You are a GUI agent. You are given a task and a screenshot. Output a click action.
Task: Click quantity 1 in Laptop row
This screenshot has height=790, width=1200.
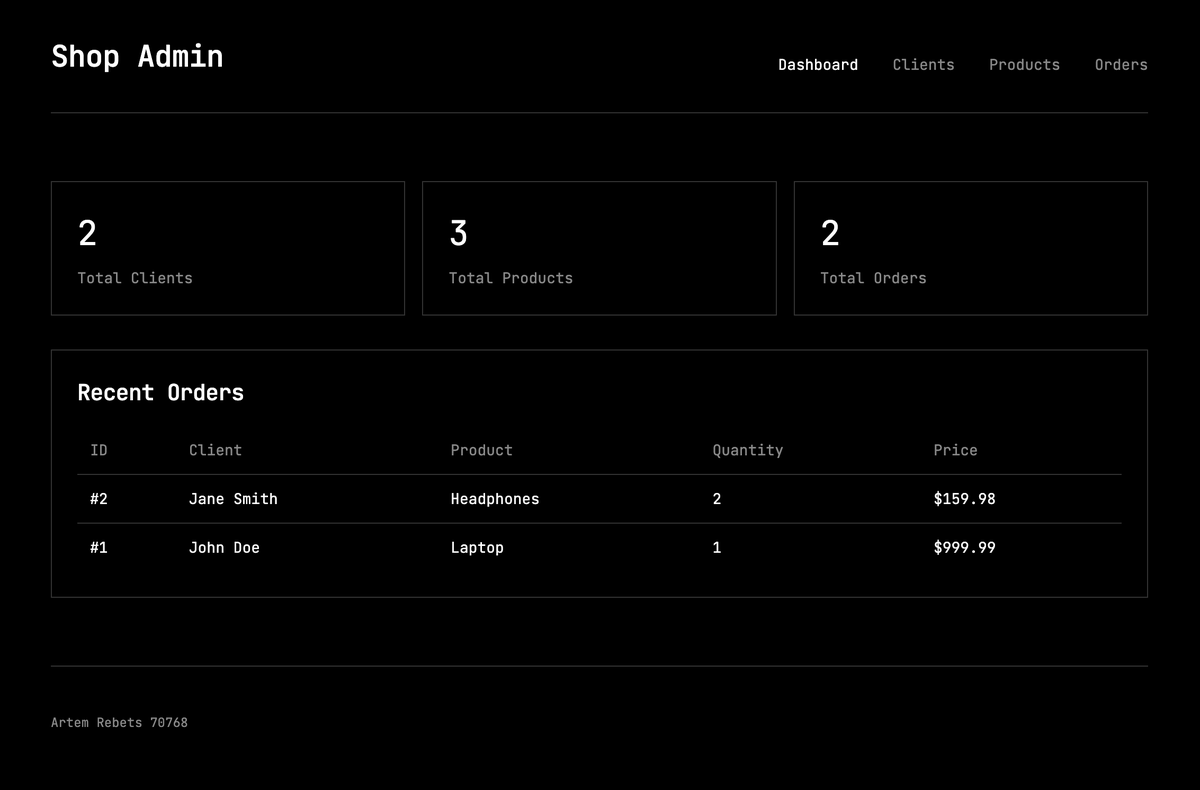tap(717, 548)
